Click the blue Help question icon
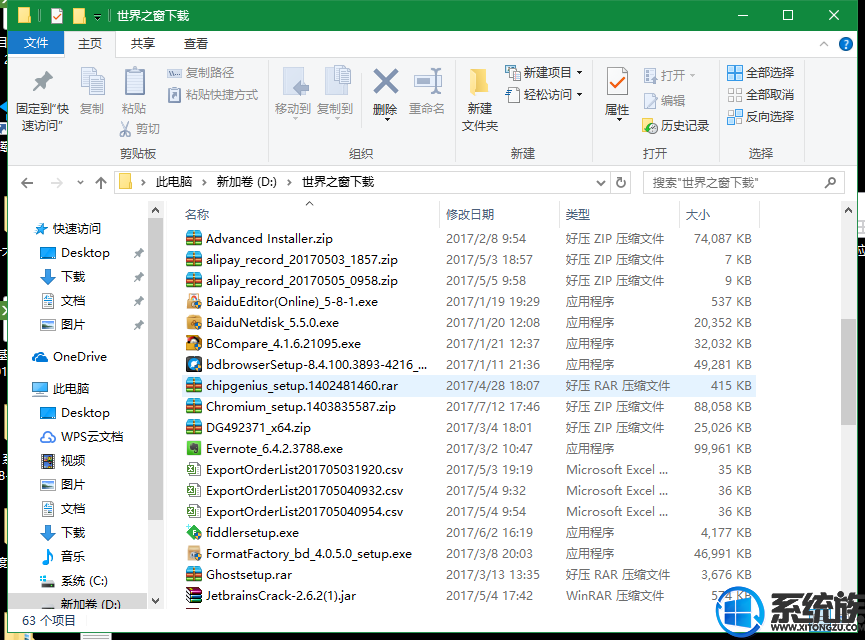Viewport: 865px width, 640px height. (846, 44)
